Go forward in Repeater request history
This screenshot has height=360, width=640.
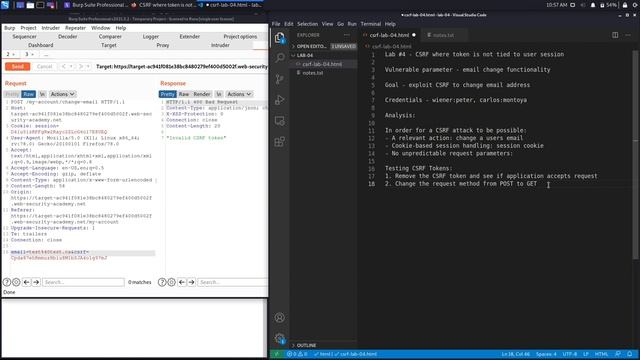click(81, 66)
